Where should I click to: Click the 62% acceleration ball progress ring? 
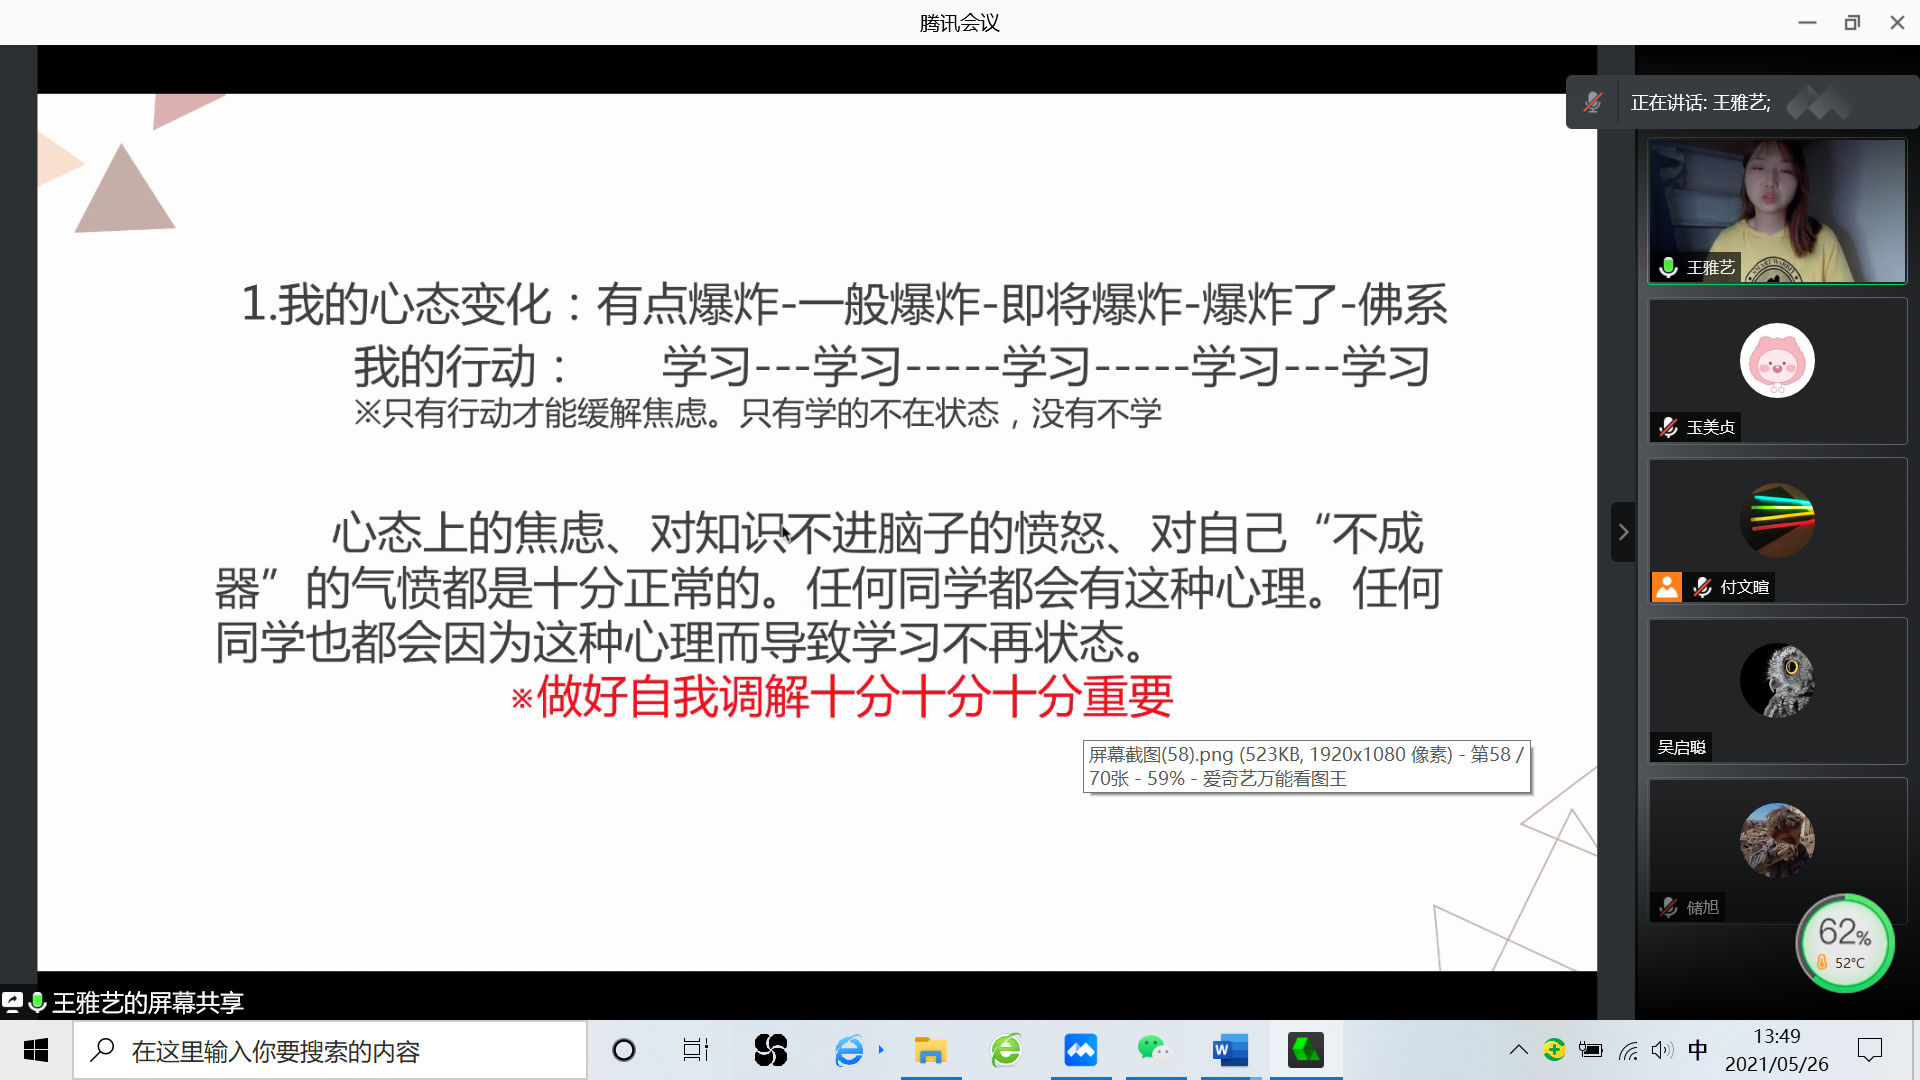click(x=1845, y=941)
